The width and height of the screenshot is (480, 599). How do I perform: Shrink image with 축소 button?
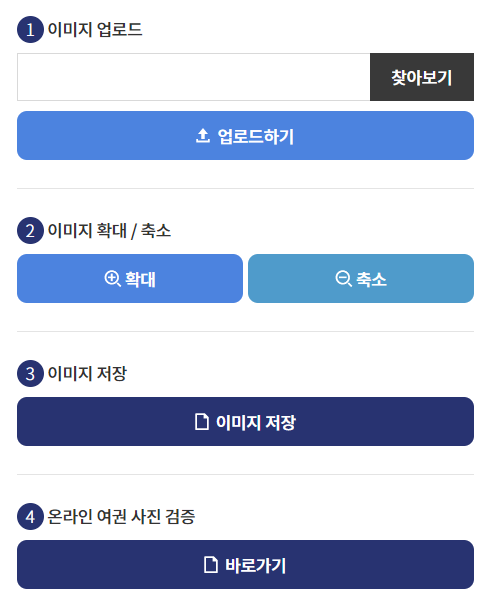coord(361,278)
